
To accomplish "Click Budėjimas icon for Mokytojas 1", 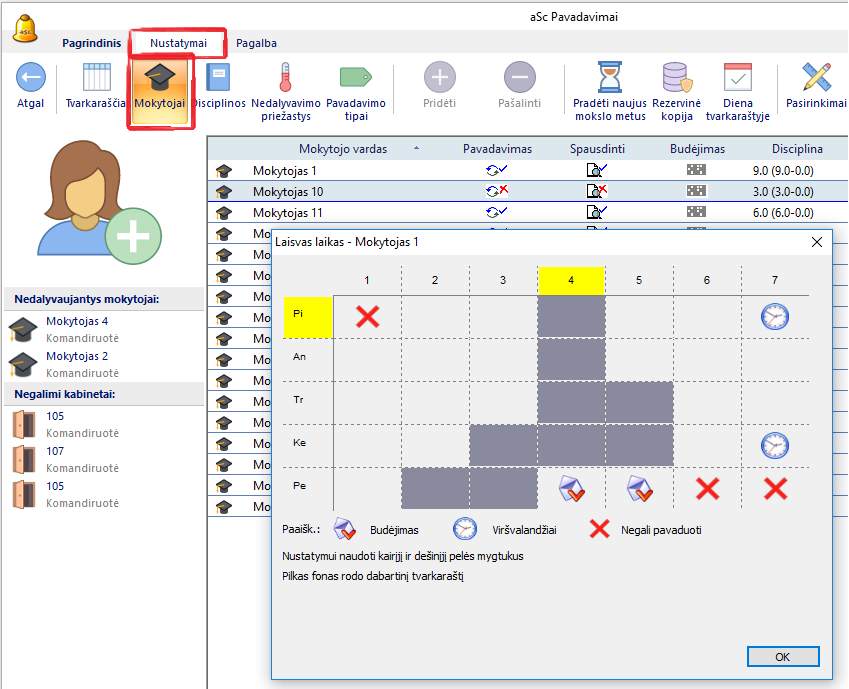I will pyautogui.click(x=696, y=170).
